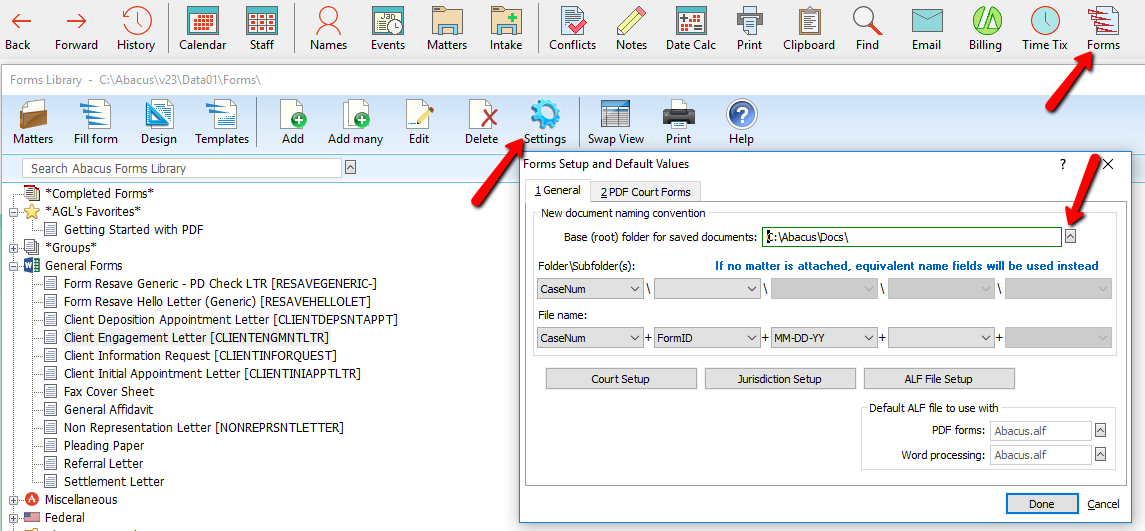This screenshot has height=531, width=1145.
Task: Open Templates in Forms Library
Action: [x=221, y=122]
